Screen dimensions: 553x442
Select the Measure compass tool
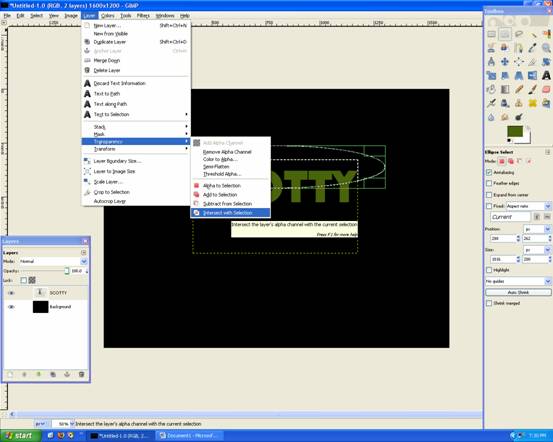point(491,62)
